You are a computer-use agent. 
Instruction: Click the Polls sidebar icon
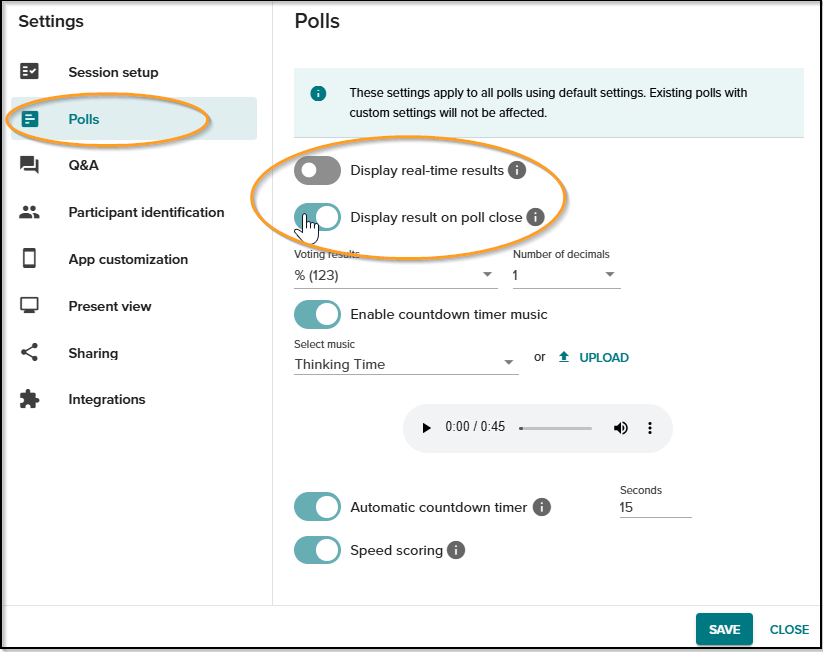click(29, 118)
